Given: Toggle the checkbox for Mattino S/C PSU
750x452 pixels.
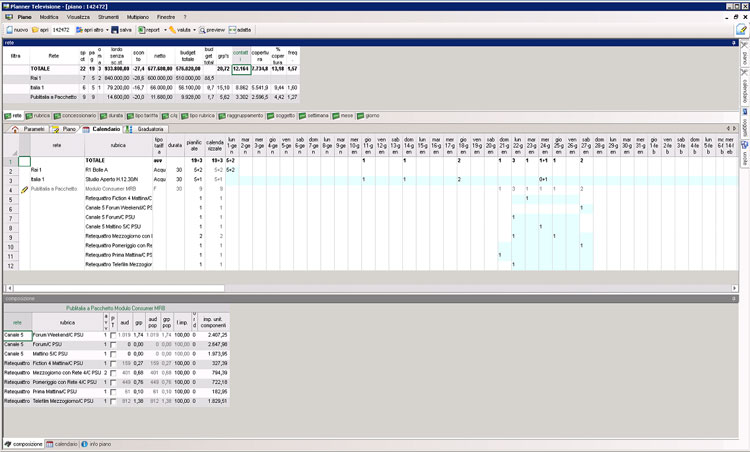Looking at the screenshot, I should coord(113,353).
